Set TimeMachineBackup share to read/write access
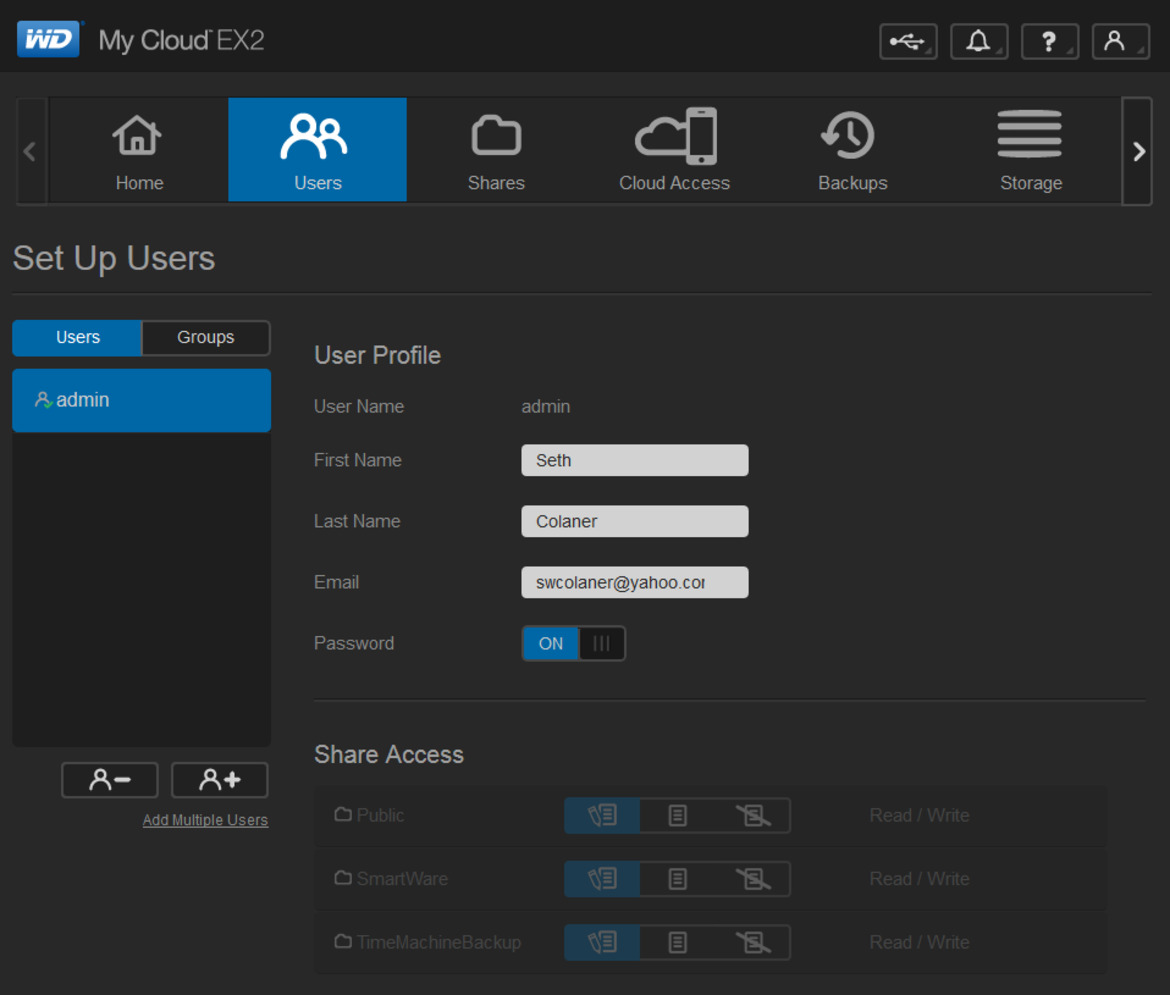Image resolution: width=1170 pixels, height=995 pixels. click(x=602, y=942)
